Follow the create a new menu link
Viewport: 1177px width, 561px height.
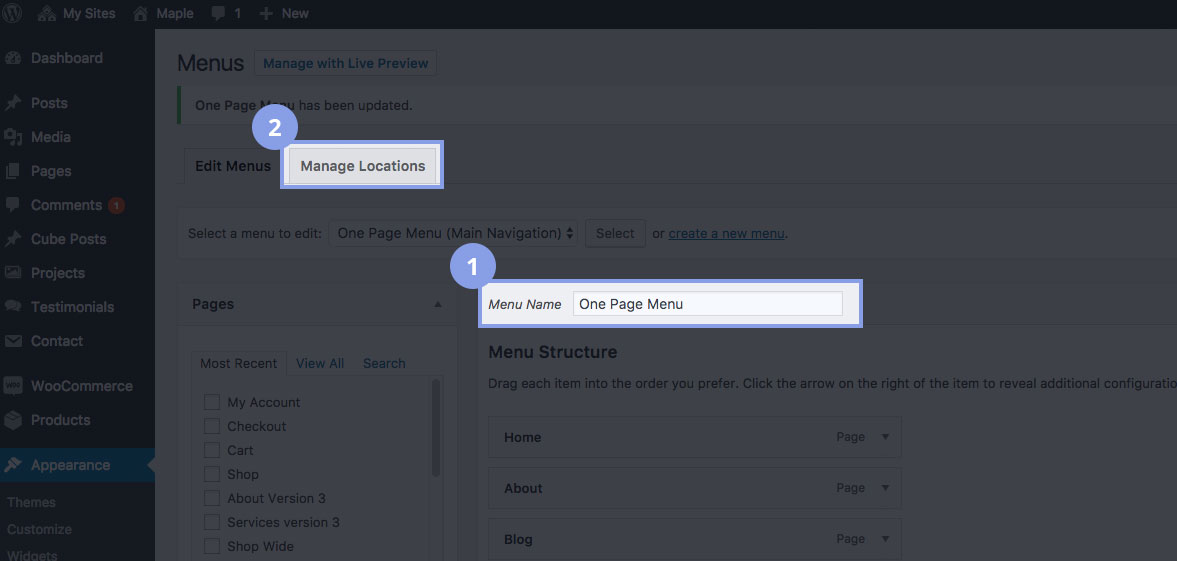pyautogui.click(x=726, y=233)
